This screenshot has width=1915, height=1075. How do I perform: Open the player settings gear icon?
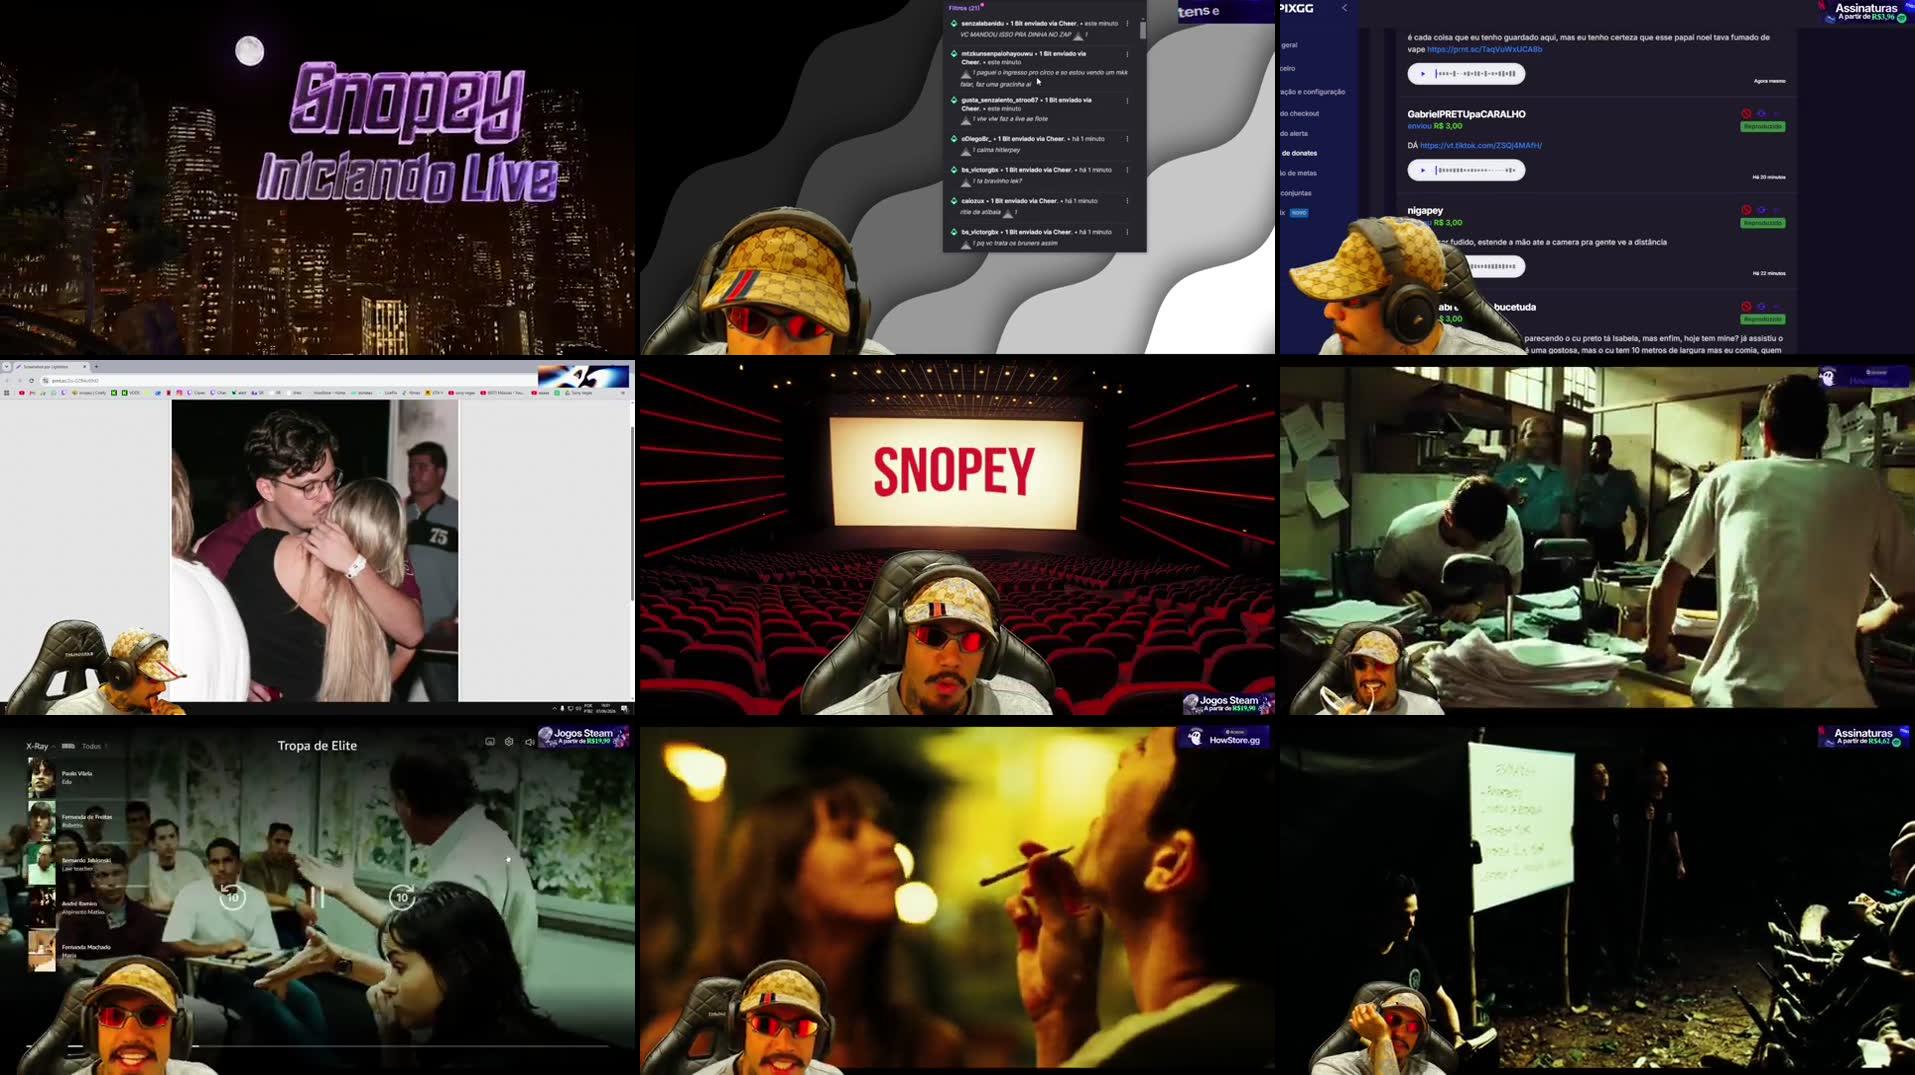[x=509, y=742]
